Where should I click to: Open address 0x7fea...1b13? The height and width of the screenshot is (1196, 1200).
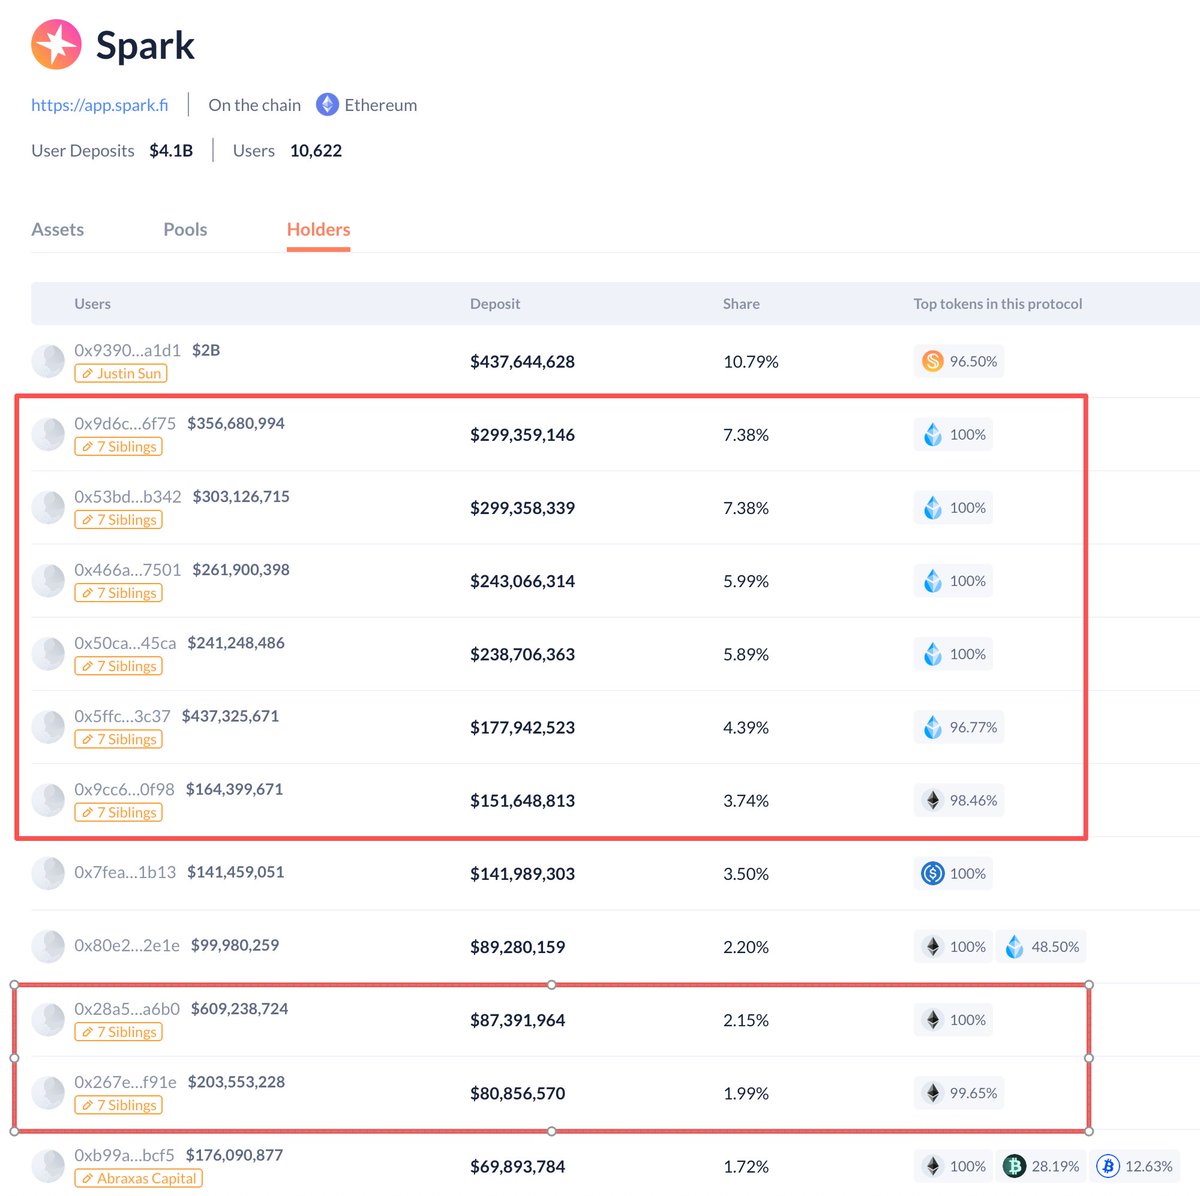pos(125,872)
